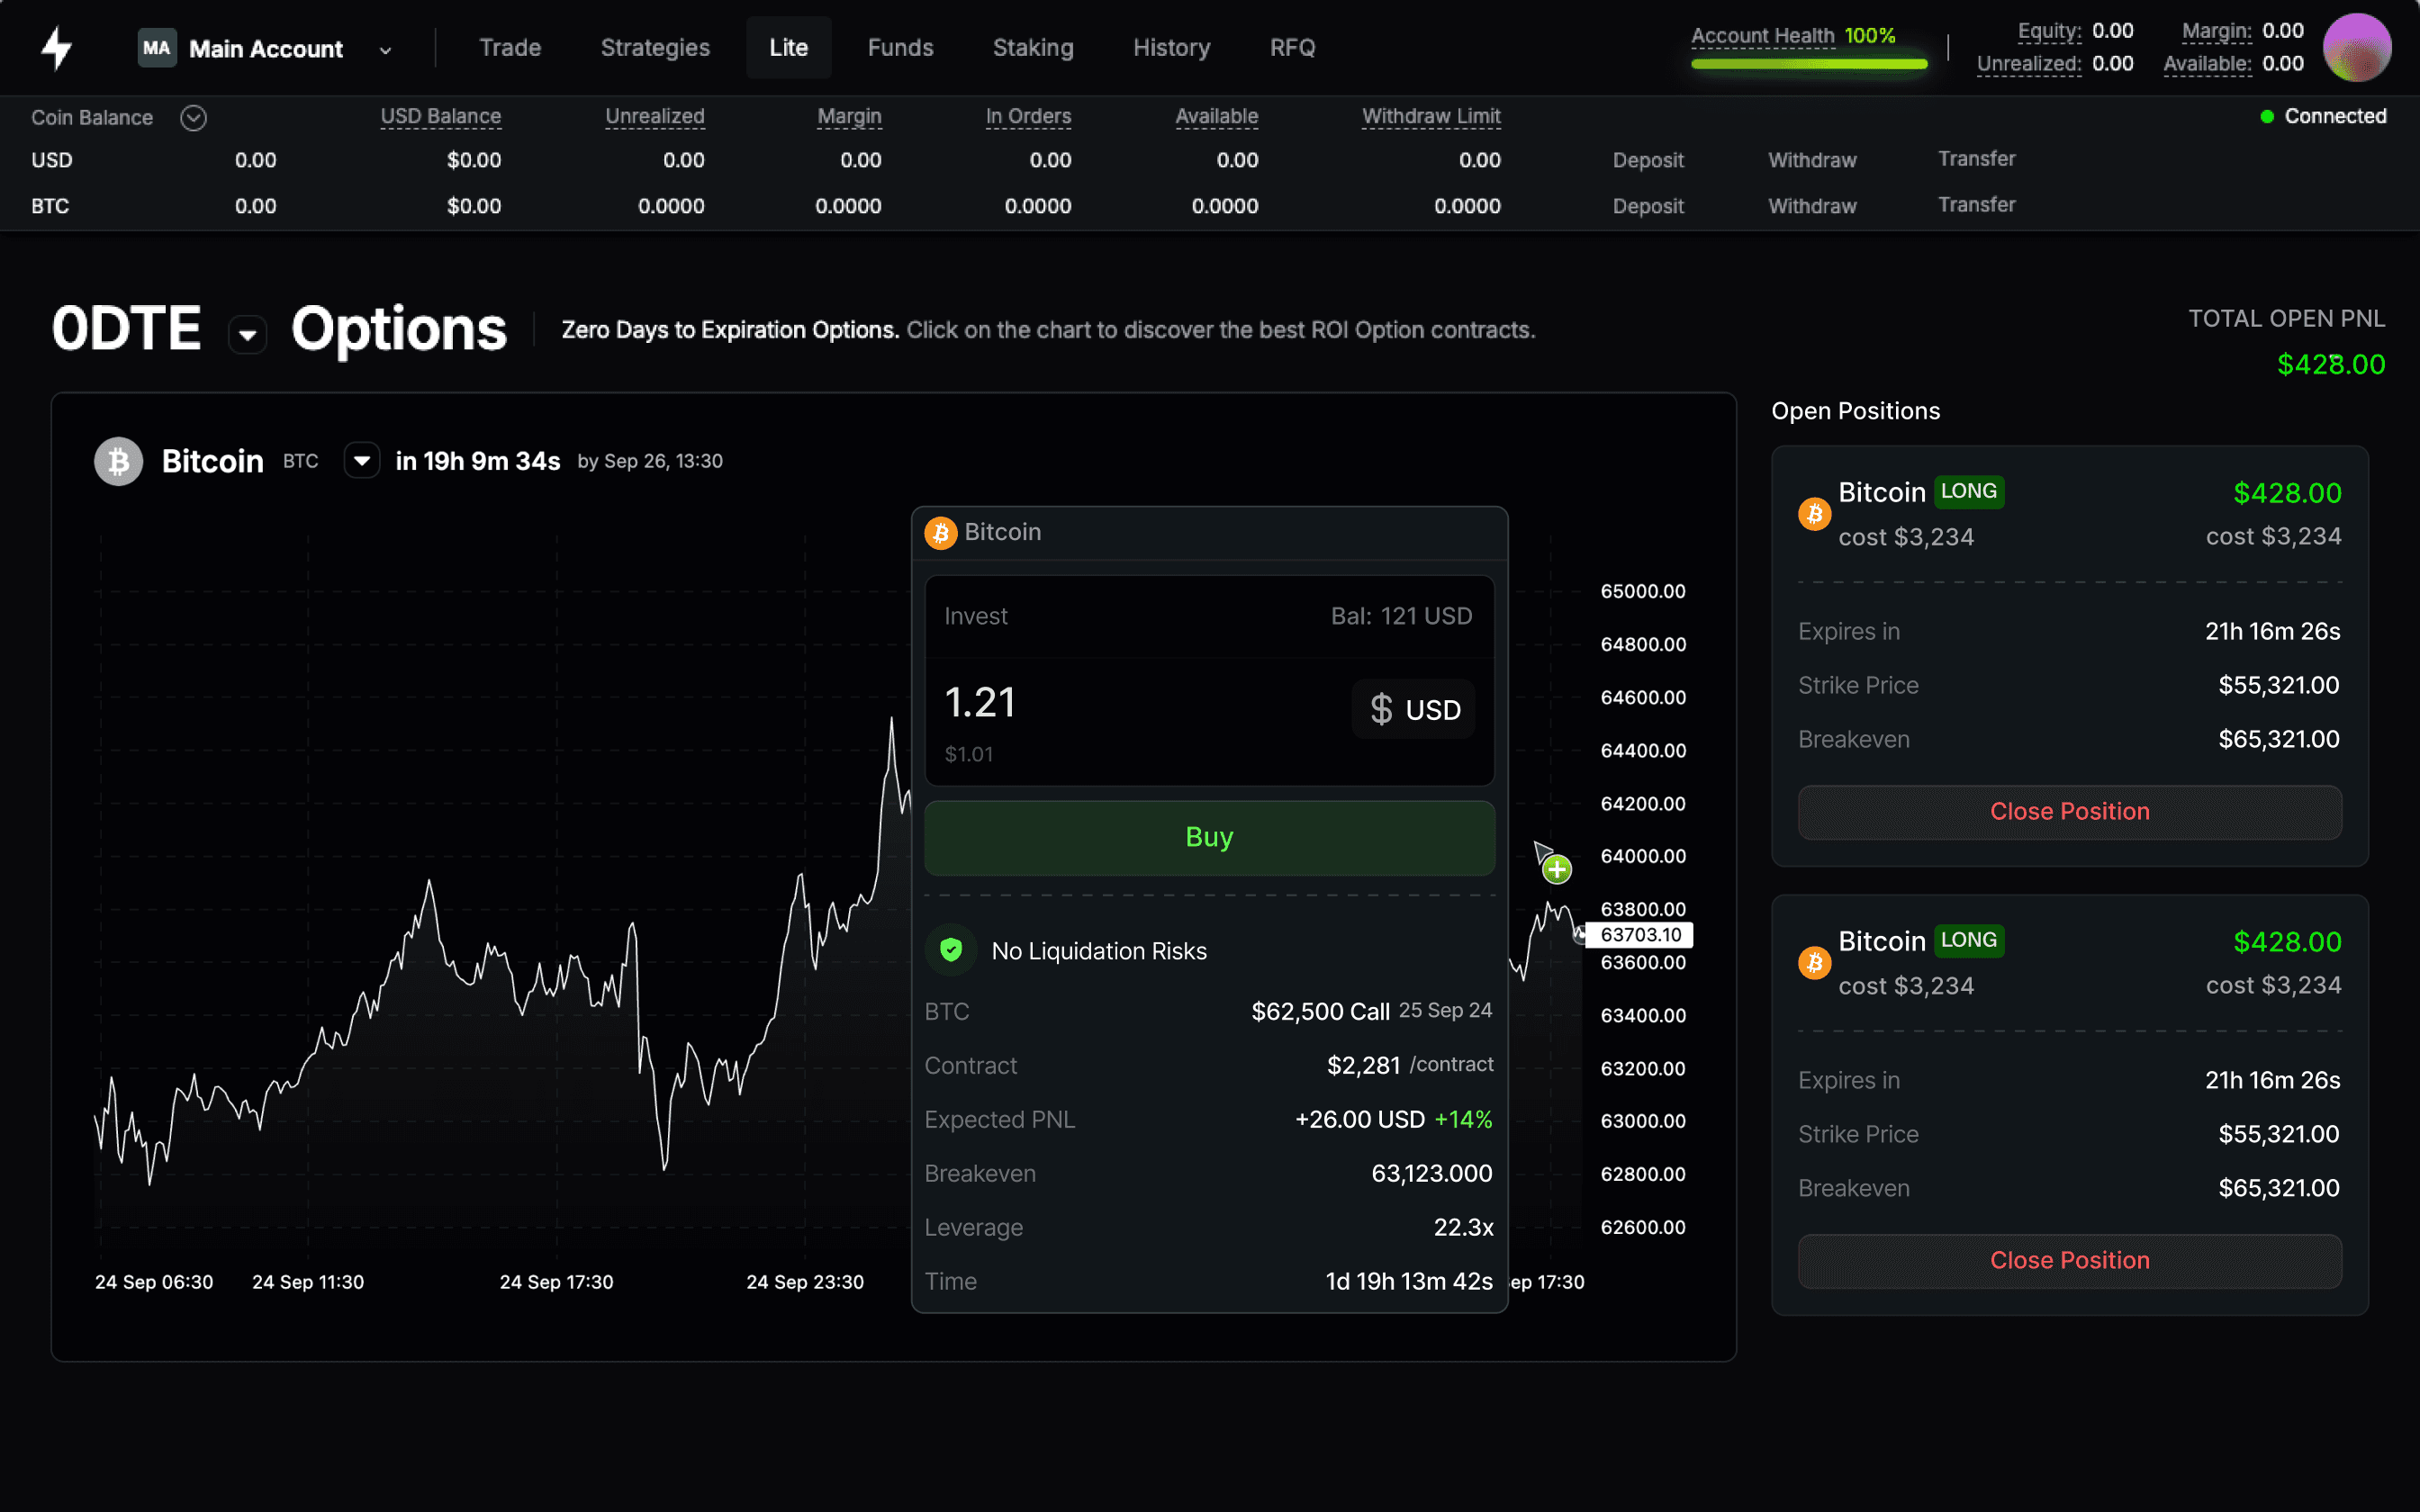
Task: Switch to the Strategies tab
Action: tap(655, 48)
